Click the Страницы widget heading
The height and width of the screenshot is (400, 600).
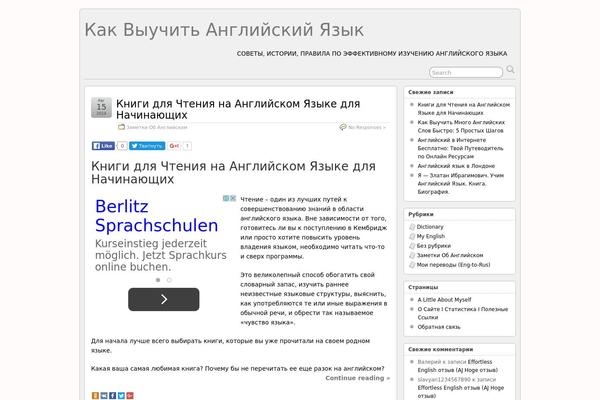click(423, 287)
